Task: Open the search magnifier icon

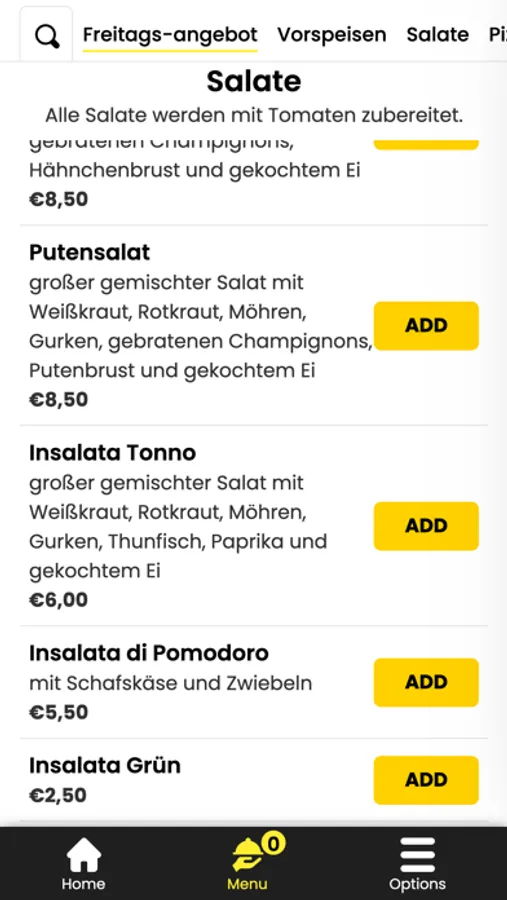Action: (47, 36)
